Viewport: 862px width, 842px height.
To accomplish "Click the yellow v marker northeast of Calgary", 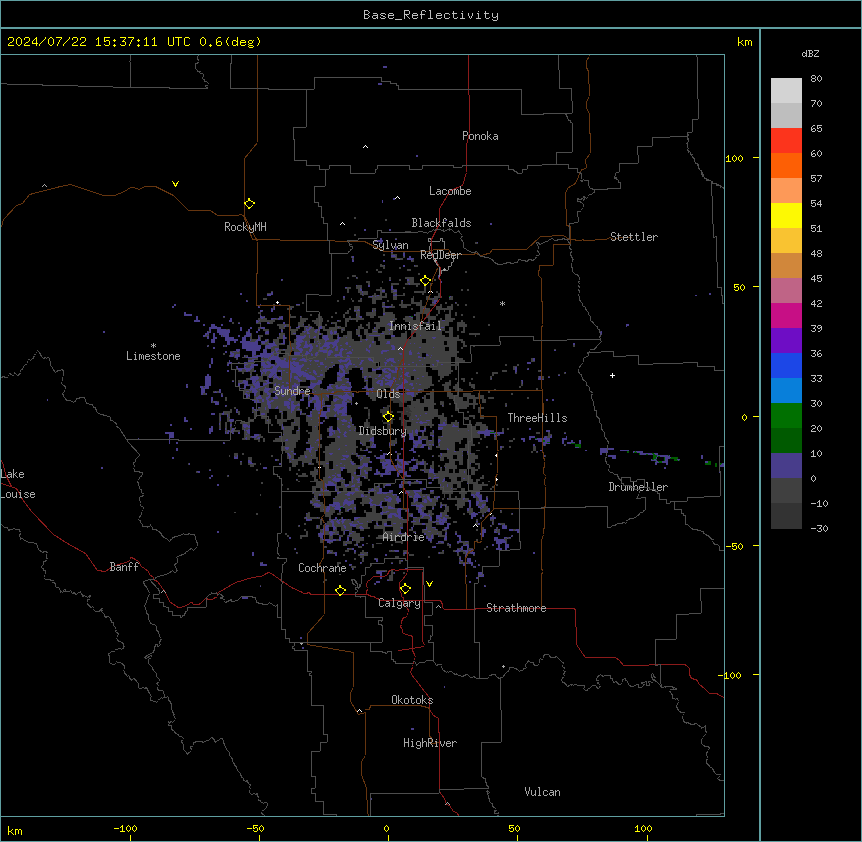I will tap(429, 584).
